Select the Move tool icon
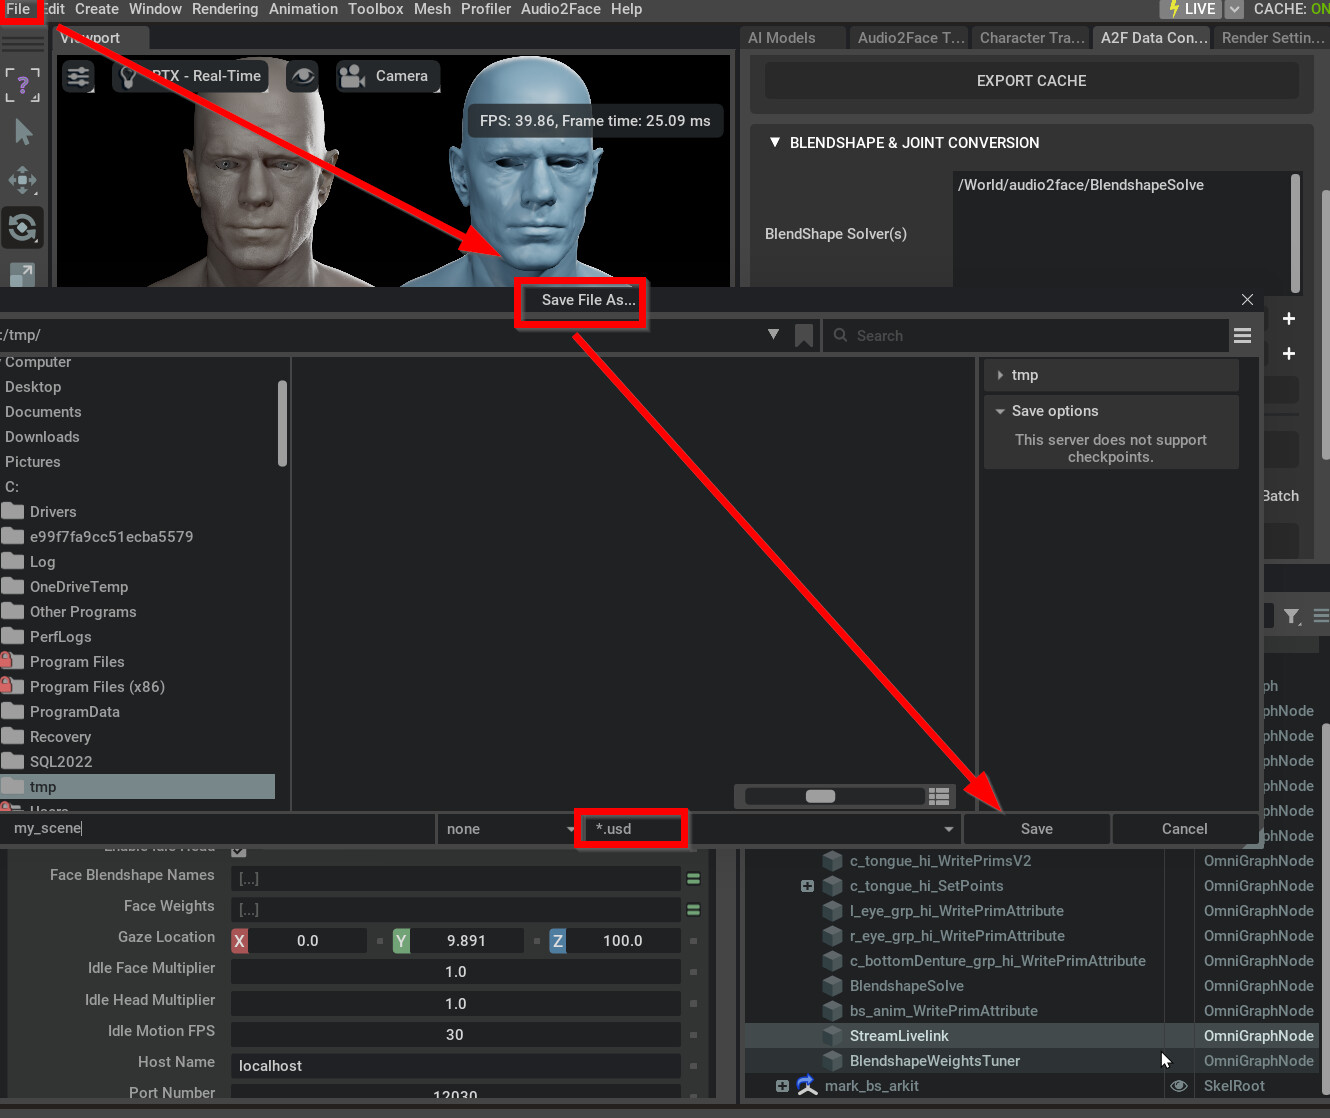The image size is (1330, 1118). (22, 180)
